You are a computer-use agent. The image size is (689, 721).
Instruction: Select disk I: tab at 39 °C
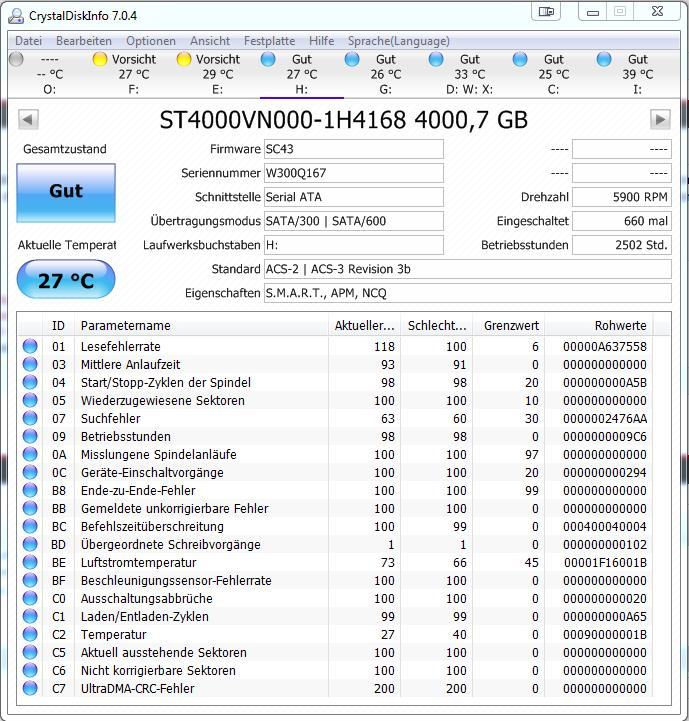[x=637, y=74]
